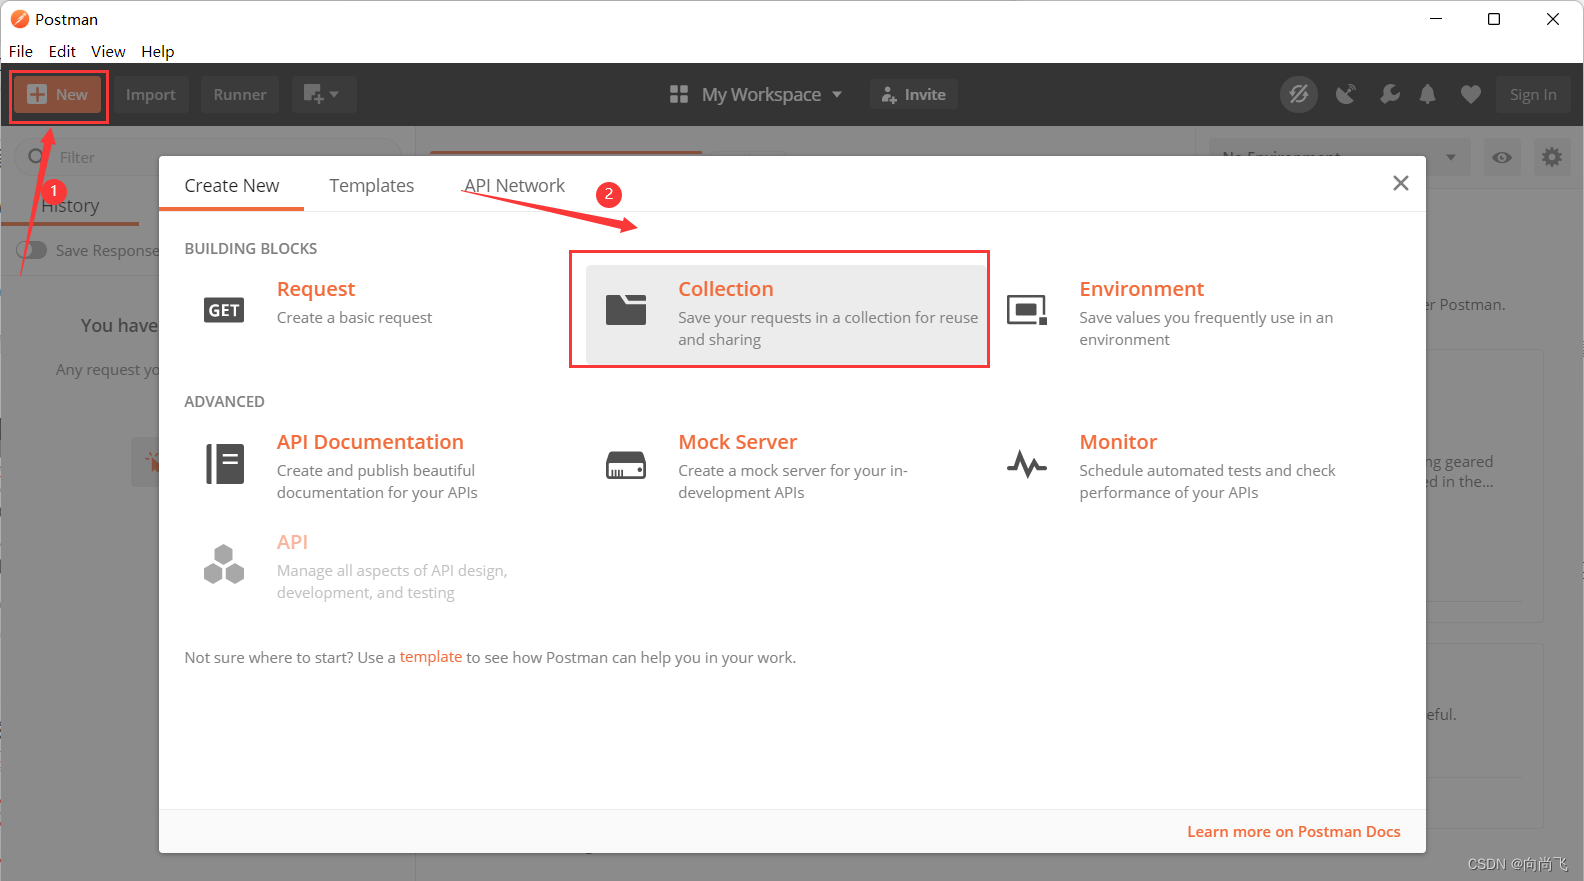The image size is (1584, 881).
Task: Close the Create New dialog
Action: [1401, 183]
